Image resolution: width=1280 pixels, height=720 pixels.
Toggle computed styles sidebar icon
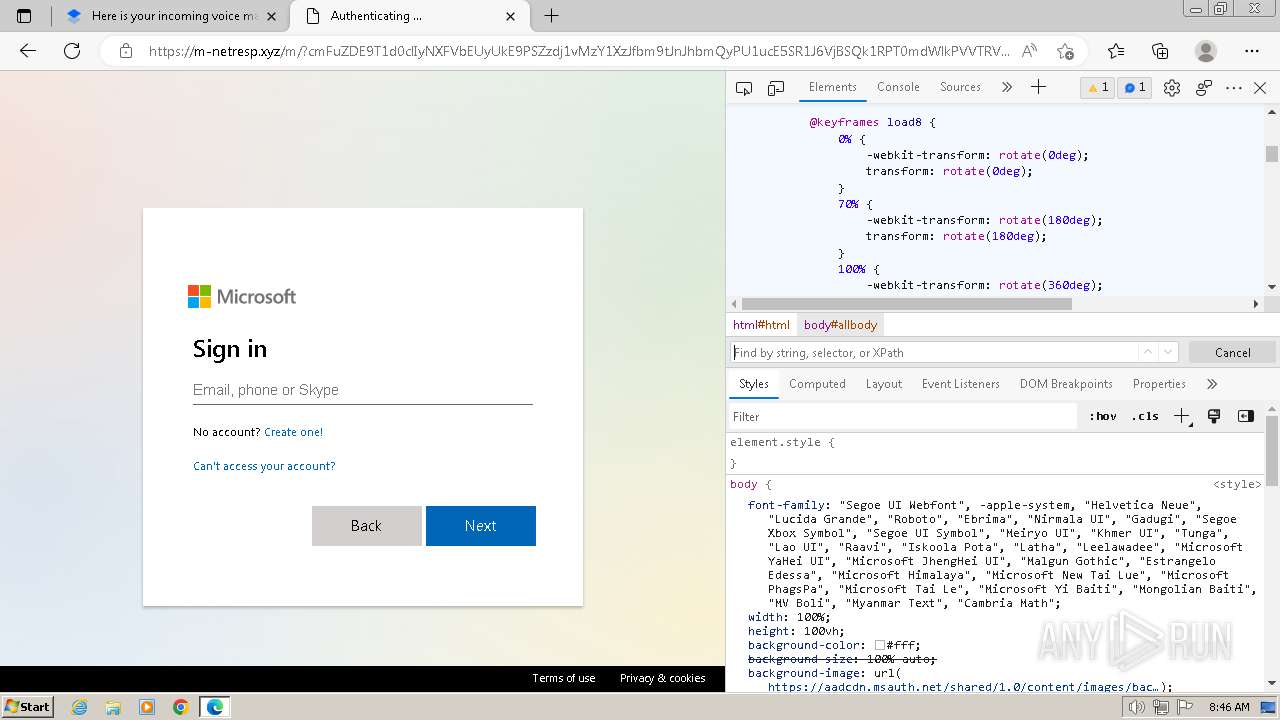coord(1246,416)
